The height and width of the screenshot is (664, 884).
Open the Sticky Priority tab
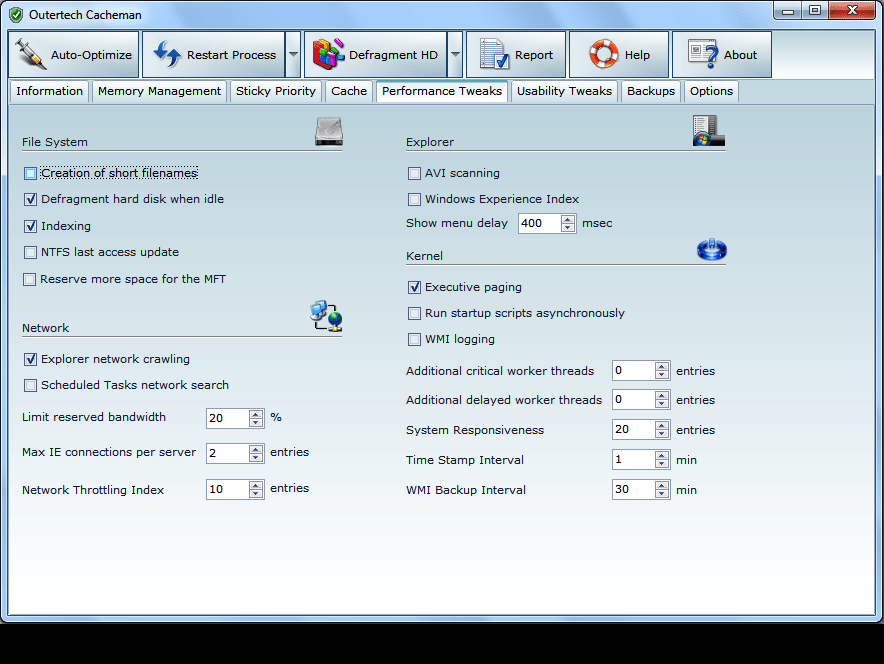click(x=276, y=91)
